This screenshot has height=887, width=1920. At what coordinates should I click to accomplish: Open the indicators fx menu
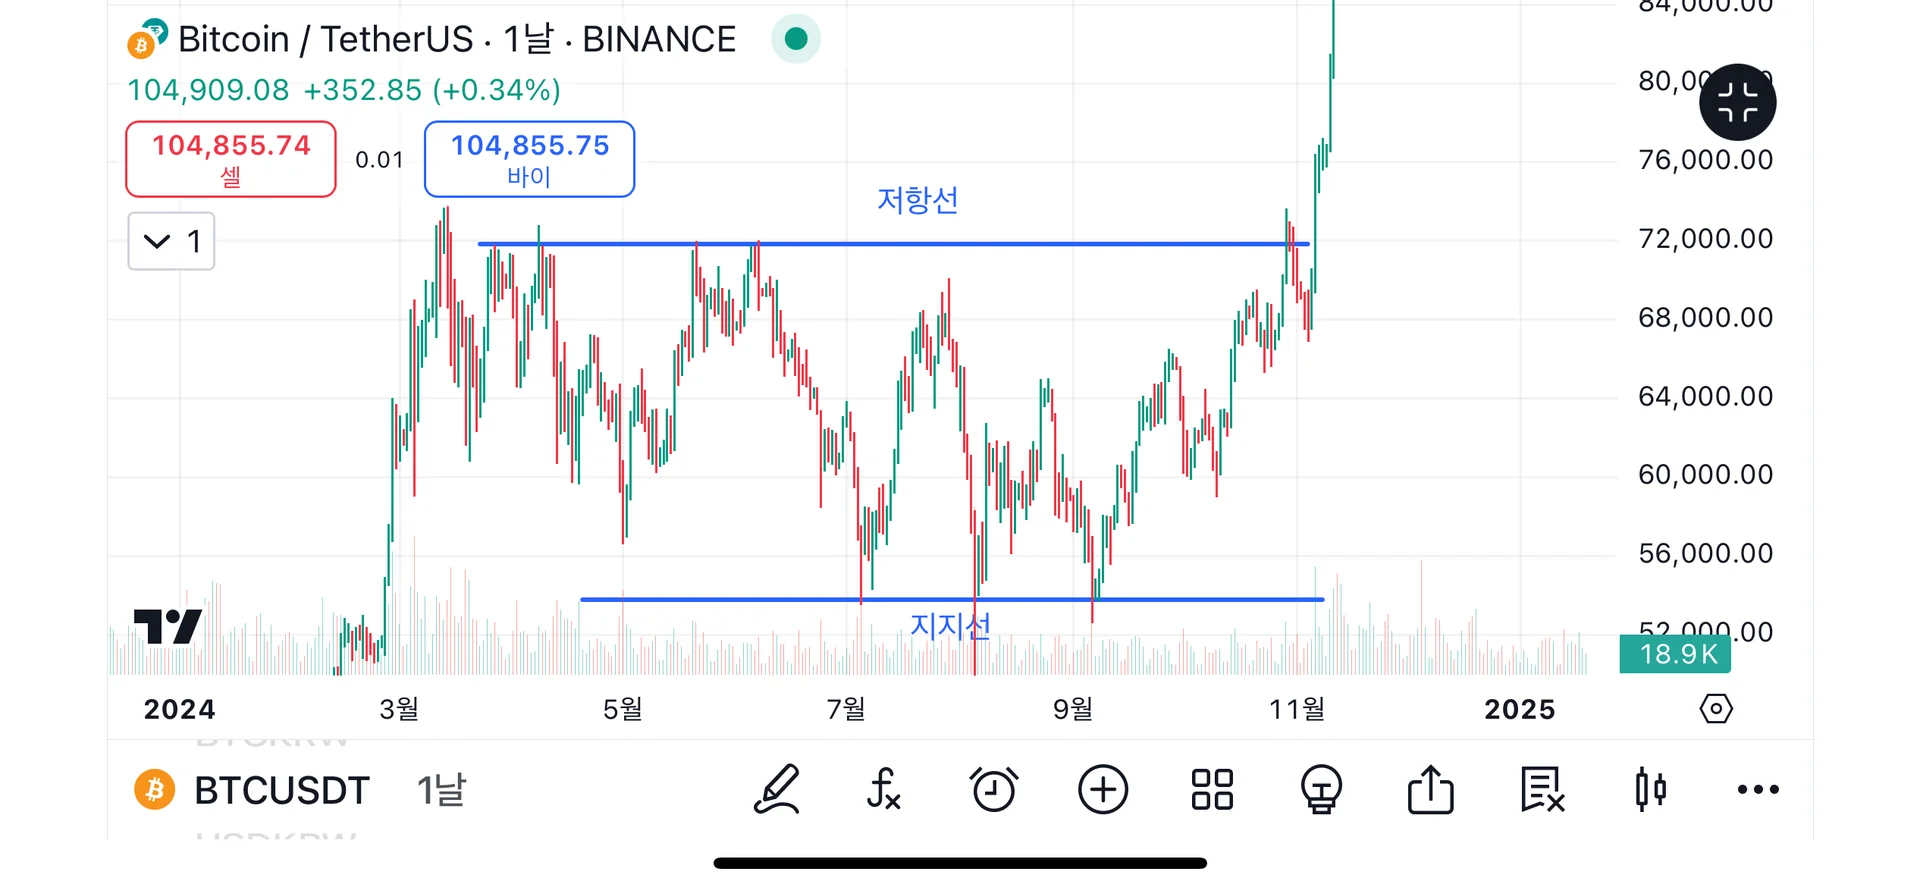[x=884, y=790]
